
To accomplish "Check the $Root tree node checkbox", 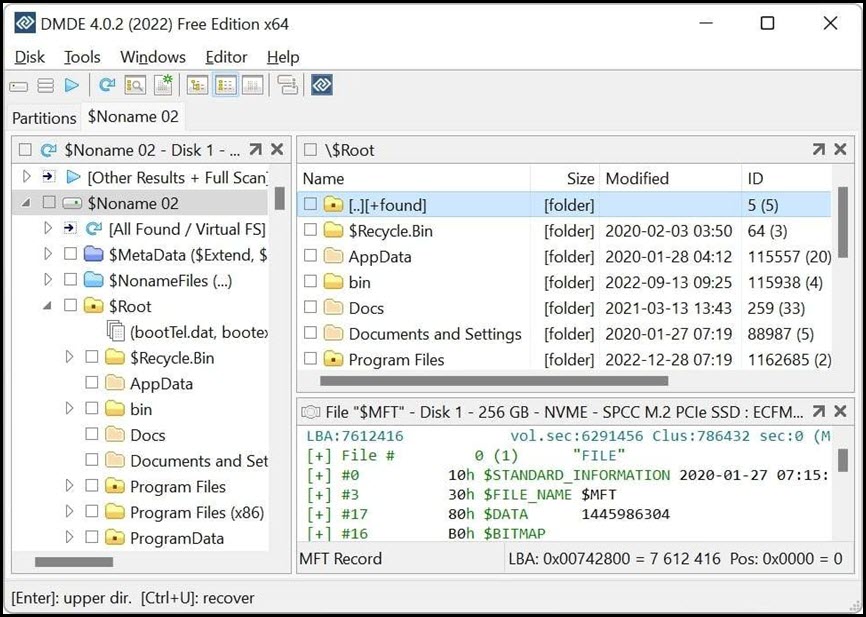I will pos(70,305).
